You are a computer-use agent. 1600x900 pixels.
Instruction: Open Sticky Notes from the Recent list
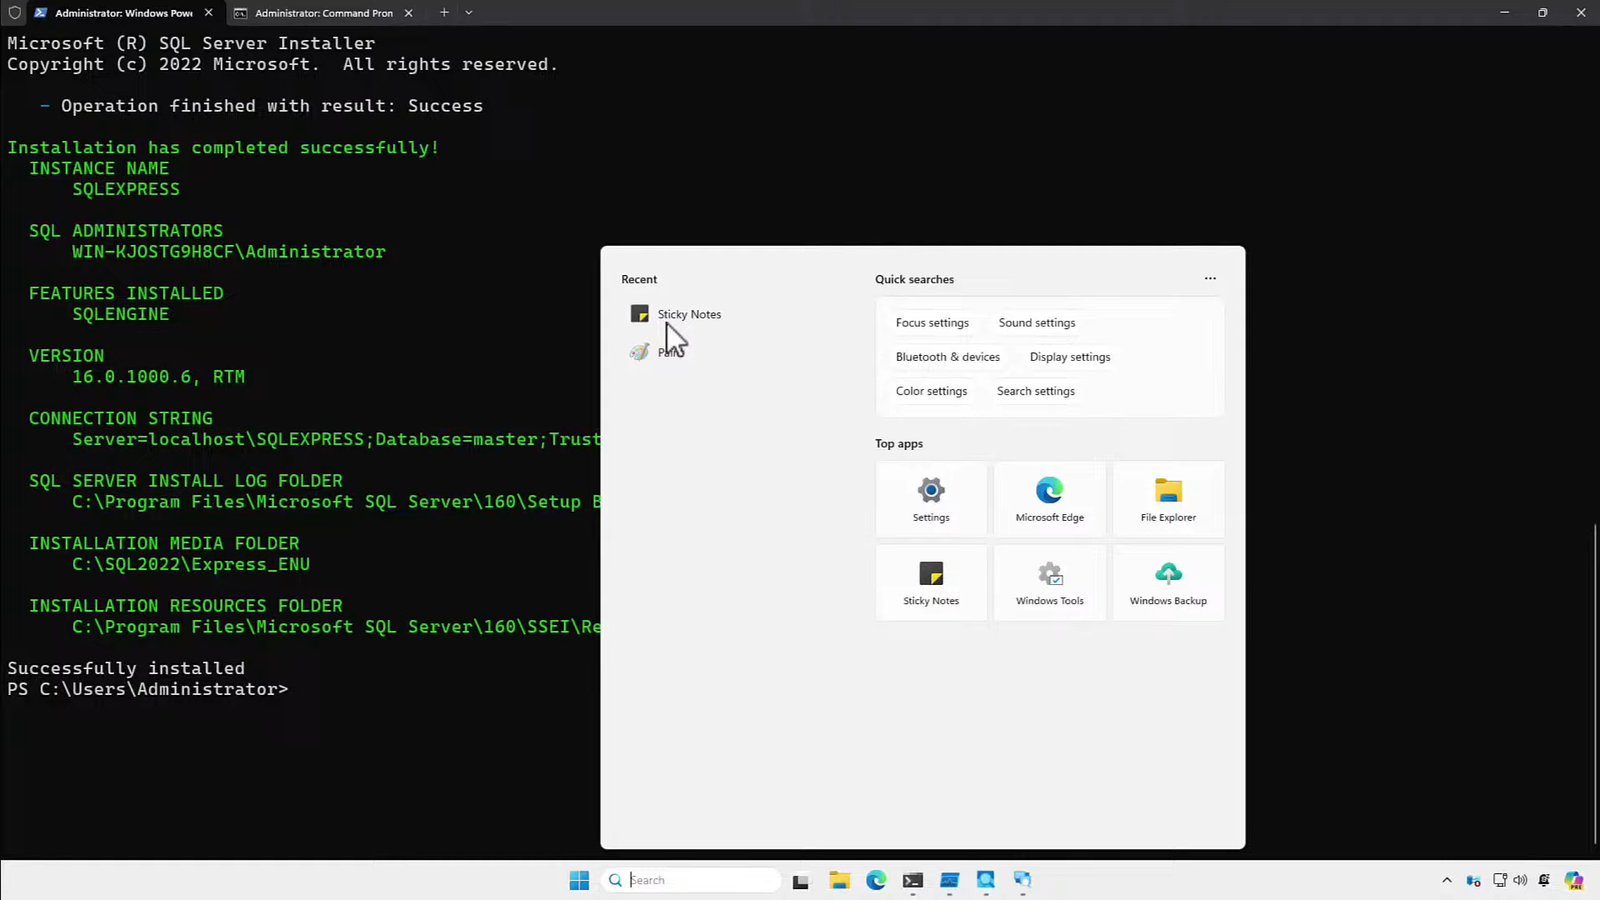click(688, 314)
